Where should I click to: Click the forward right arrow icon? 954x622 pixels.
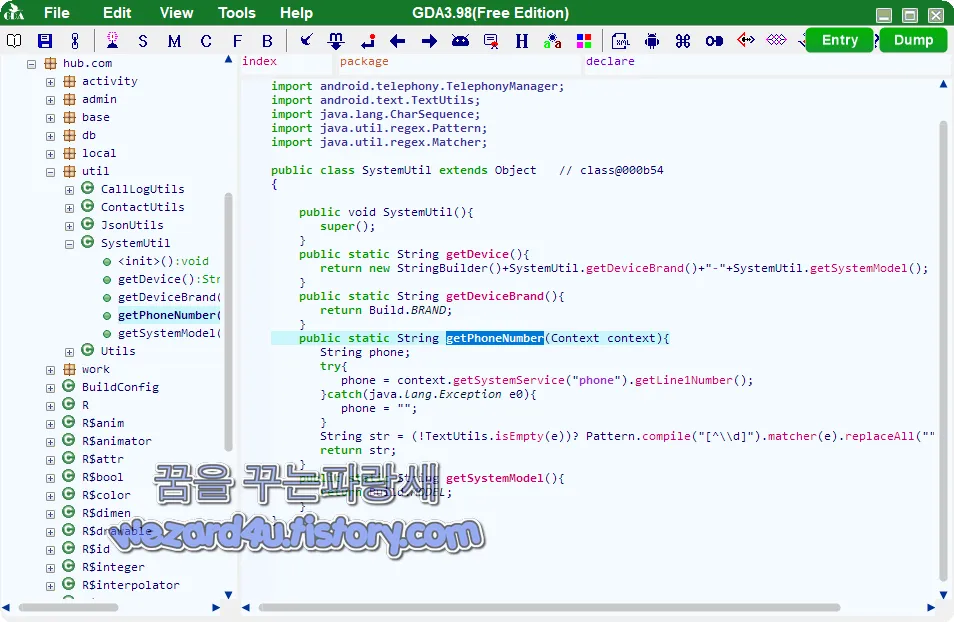430,41
